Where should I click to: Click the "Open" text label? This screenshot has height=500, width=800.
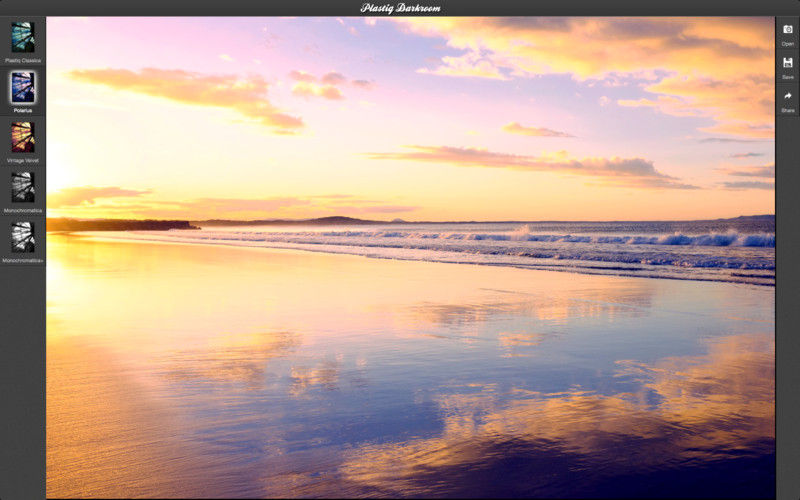[787, 44]
